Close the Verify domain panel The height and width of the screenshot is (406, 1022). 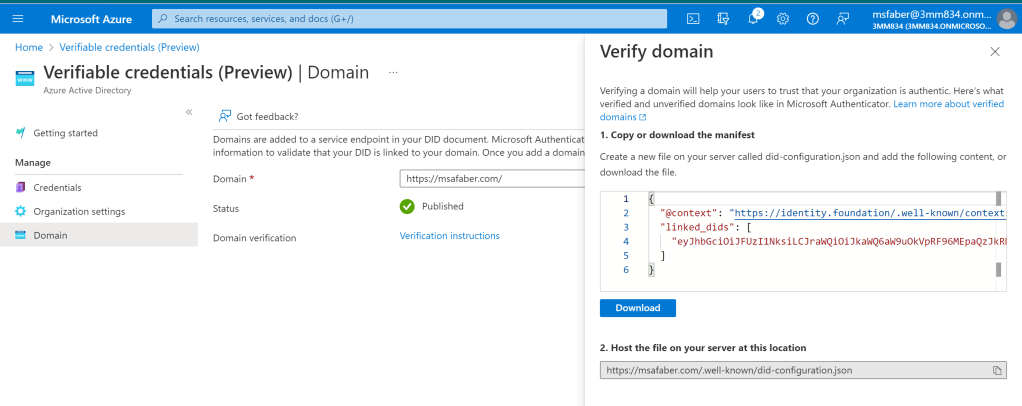(x=994, y=51)
